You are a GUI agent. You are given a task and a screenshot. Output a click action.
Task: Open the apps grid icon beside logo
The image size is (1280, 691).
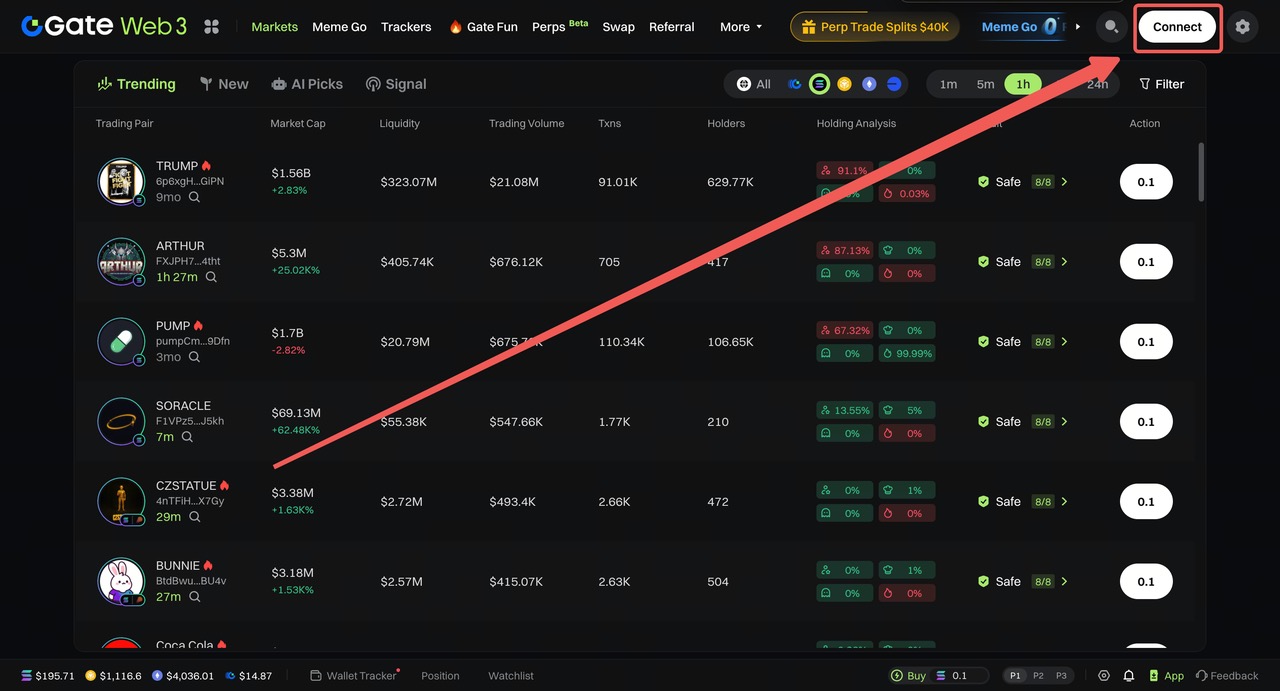[x=211, y=27]
